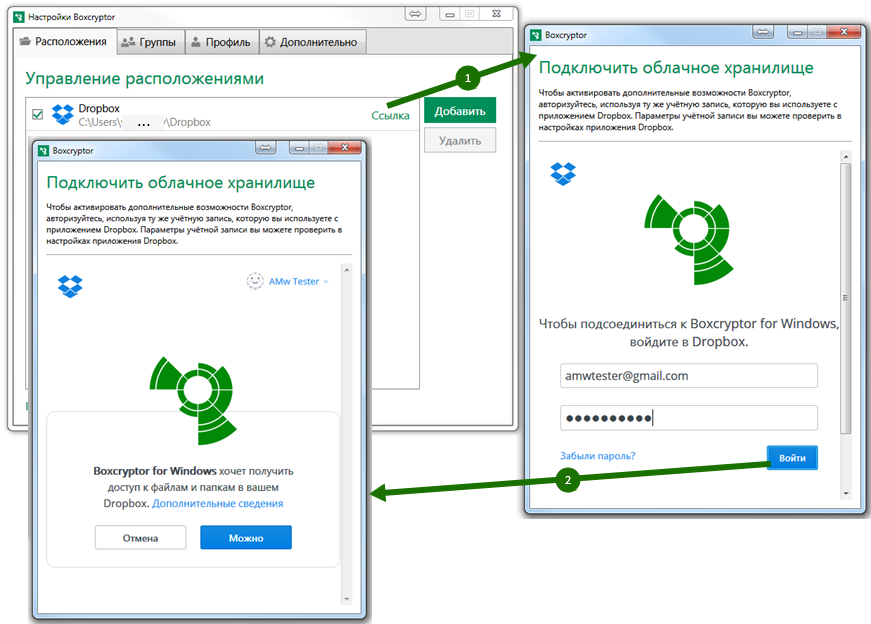Click scrollbar down arrow in permission window
Image resolution: width=871 pixels, height=624 pixels.
pyautogui.click(x=347, y=599)
